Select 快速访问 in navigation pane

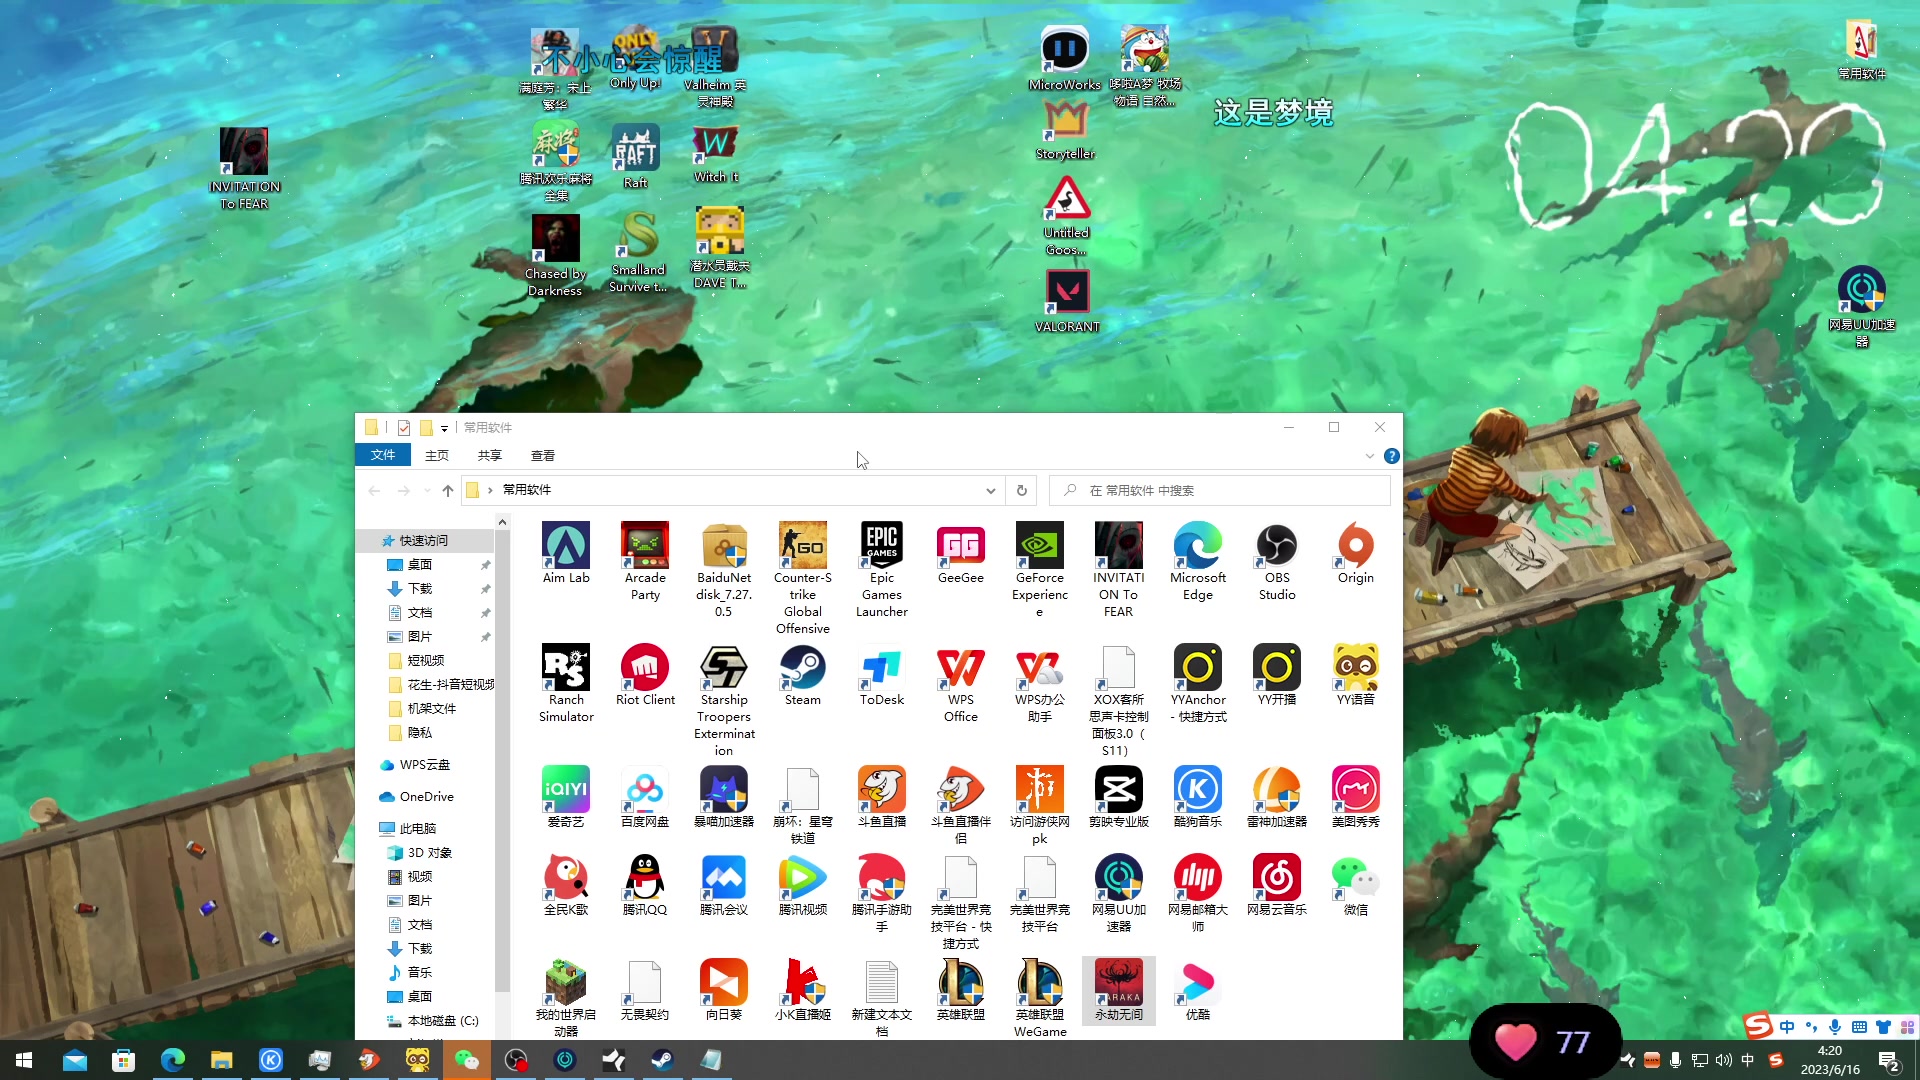tap(424, 540)
